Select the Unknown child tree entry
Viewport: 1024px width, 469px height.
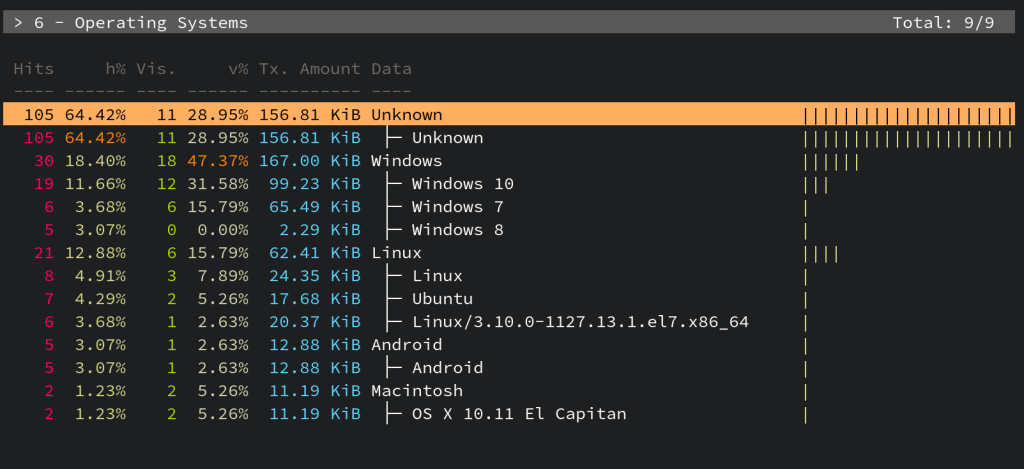click(447, 138)
